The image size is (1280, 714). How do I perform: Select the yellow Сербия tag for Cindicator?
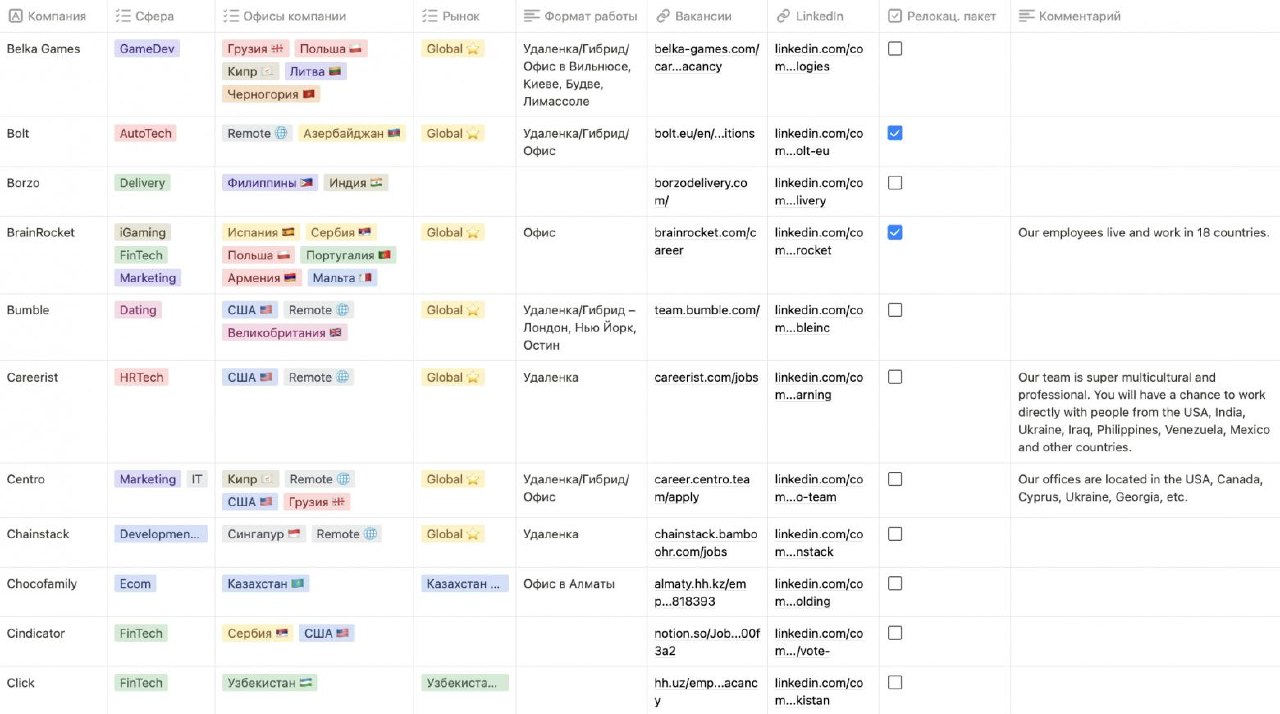point(257,633)
